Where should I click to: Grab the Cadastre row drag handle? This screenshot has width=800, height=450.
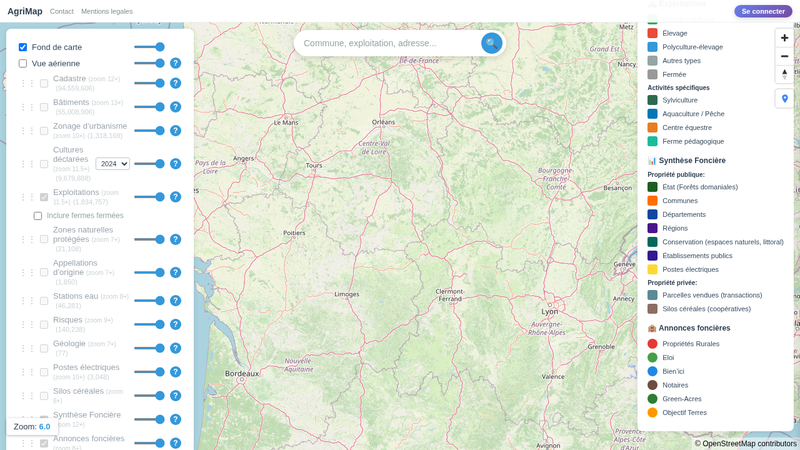[x=27, y=83]
